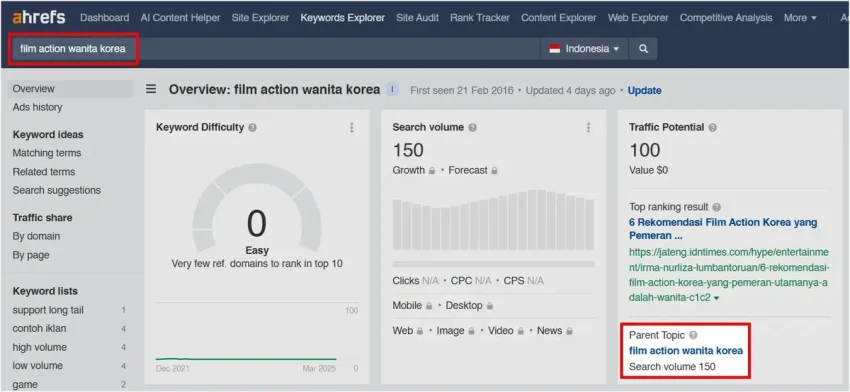Click the Web lock icon

(420, 331)
